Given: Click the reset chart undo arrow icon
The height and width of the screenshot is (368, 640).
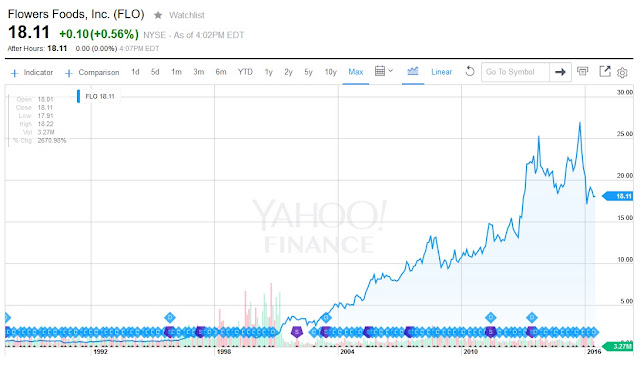Looking at the screenshot, I should (x=470, y=72).
